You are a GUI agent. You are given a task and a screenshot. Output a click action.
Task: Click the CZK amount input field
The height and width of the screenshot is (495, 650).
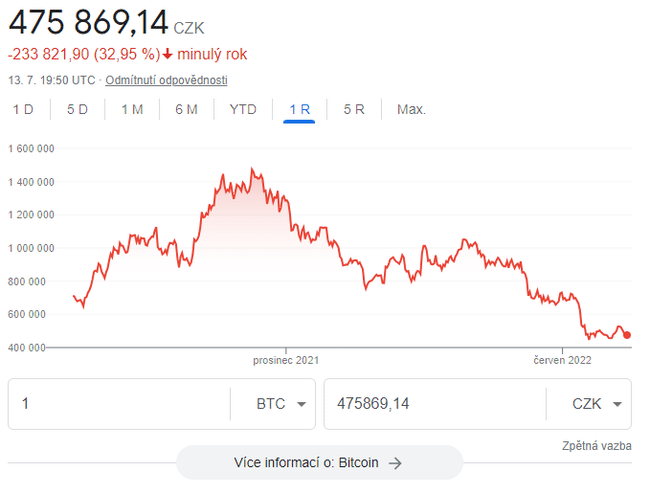click(x=434, y=404)
